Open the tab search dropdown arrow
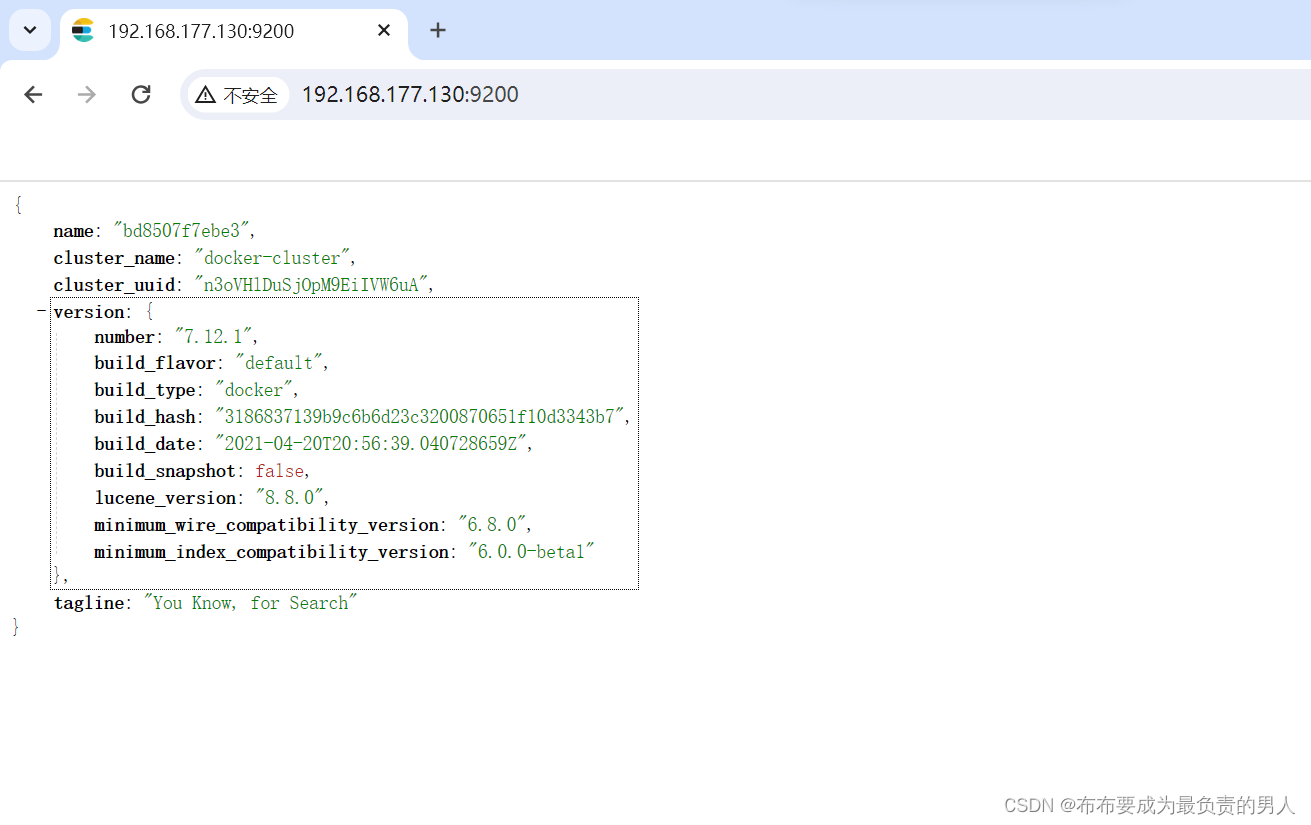This screenshot has width=1311, height=825. tap(30, 30)
